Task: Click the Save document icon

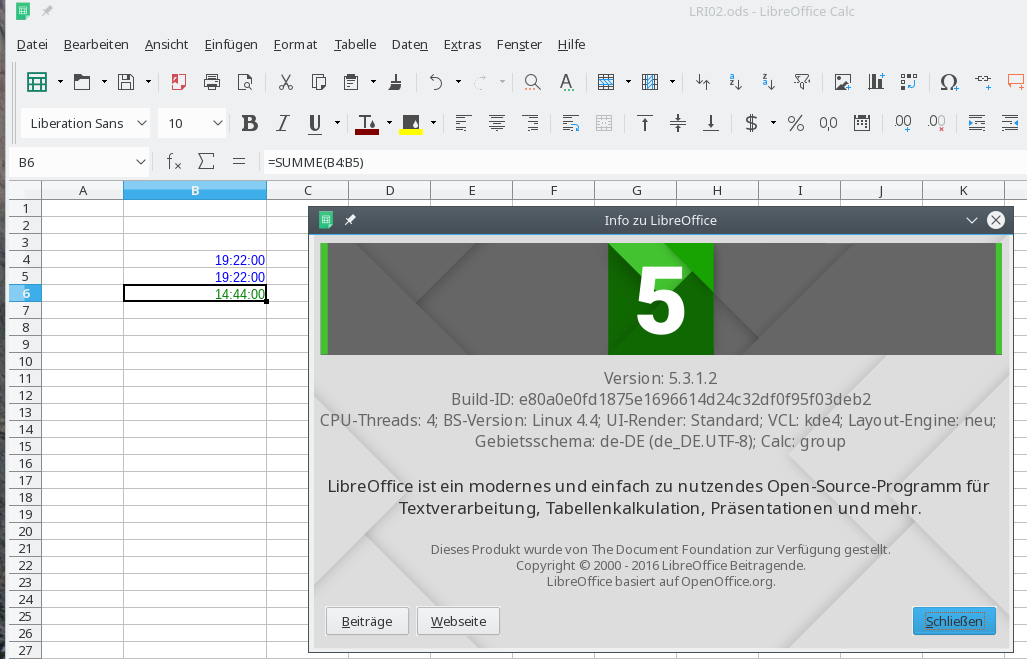Action: [126, 82]
